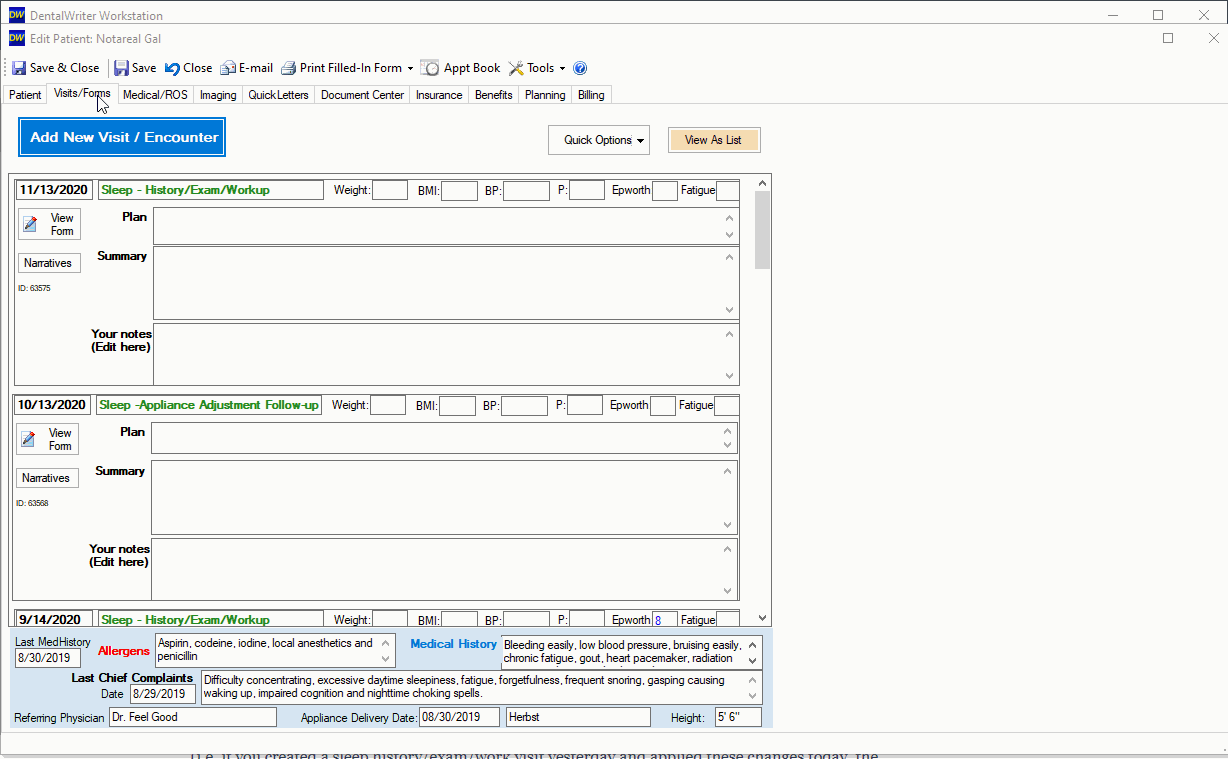Click Summary box for 10/13/2020 visit
The width and height of the screenshot is (1228, 759).
tap(444, 498)
